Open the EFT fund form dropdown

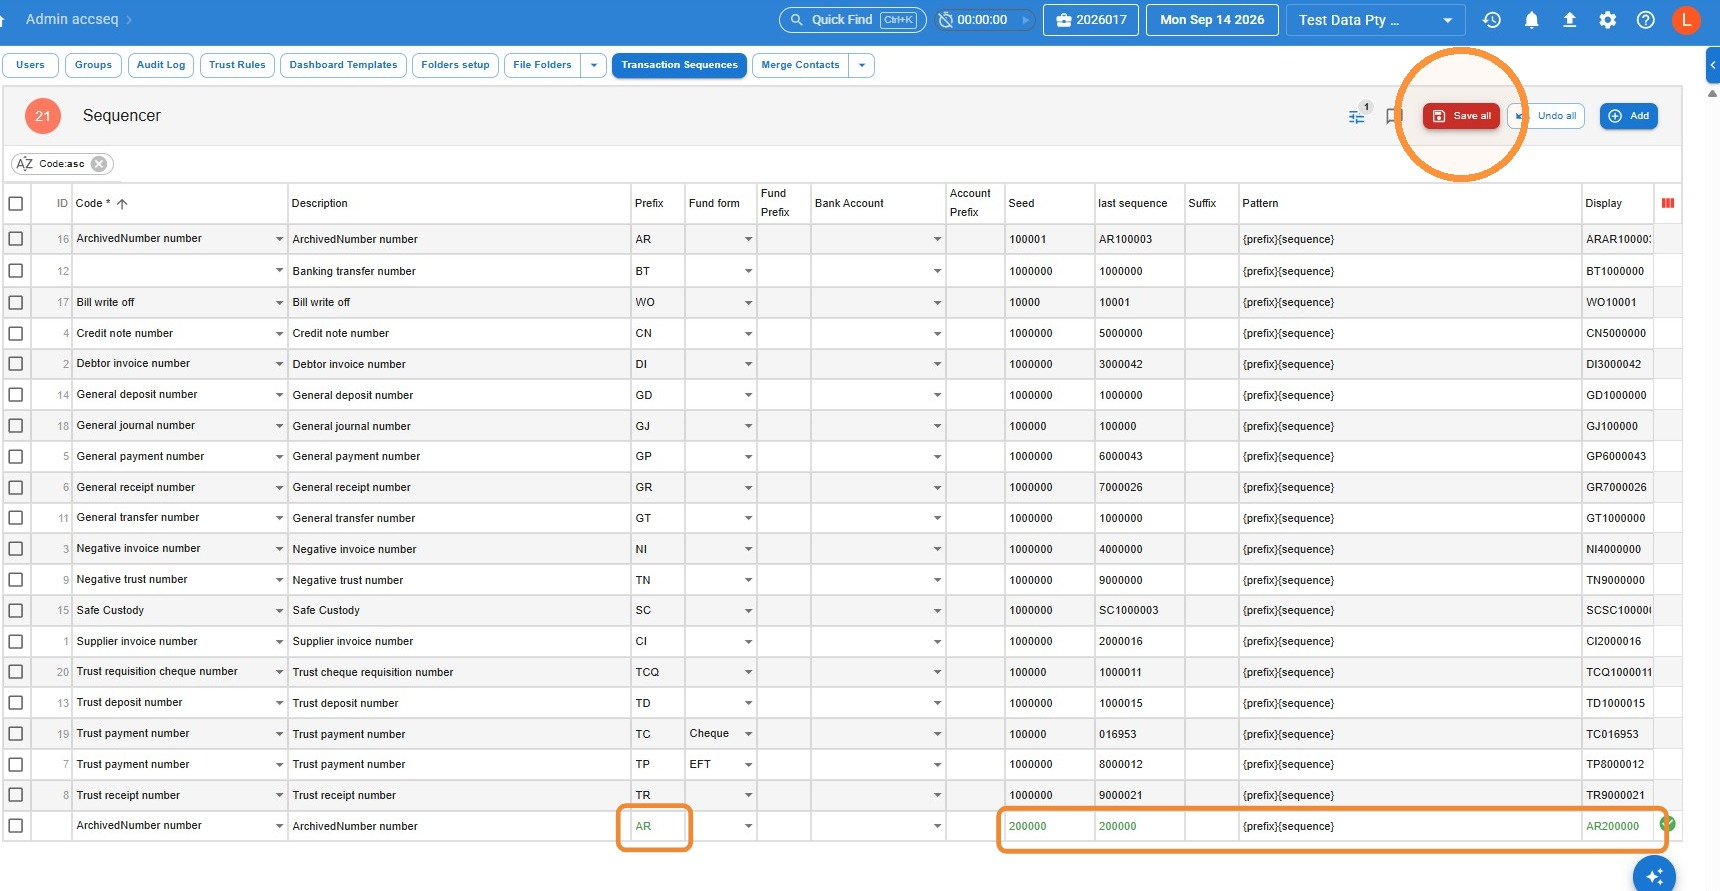[748, 765]
